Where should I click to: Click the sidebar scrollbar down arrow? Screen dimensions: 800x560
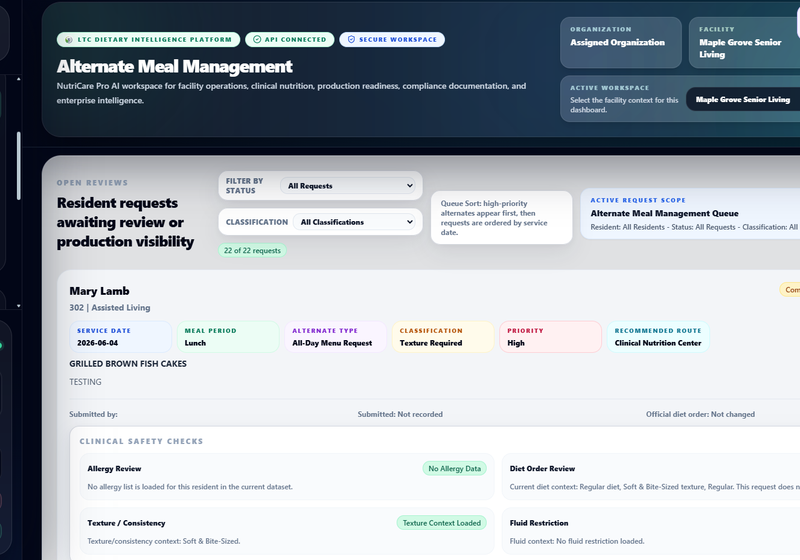coord(19,306)
